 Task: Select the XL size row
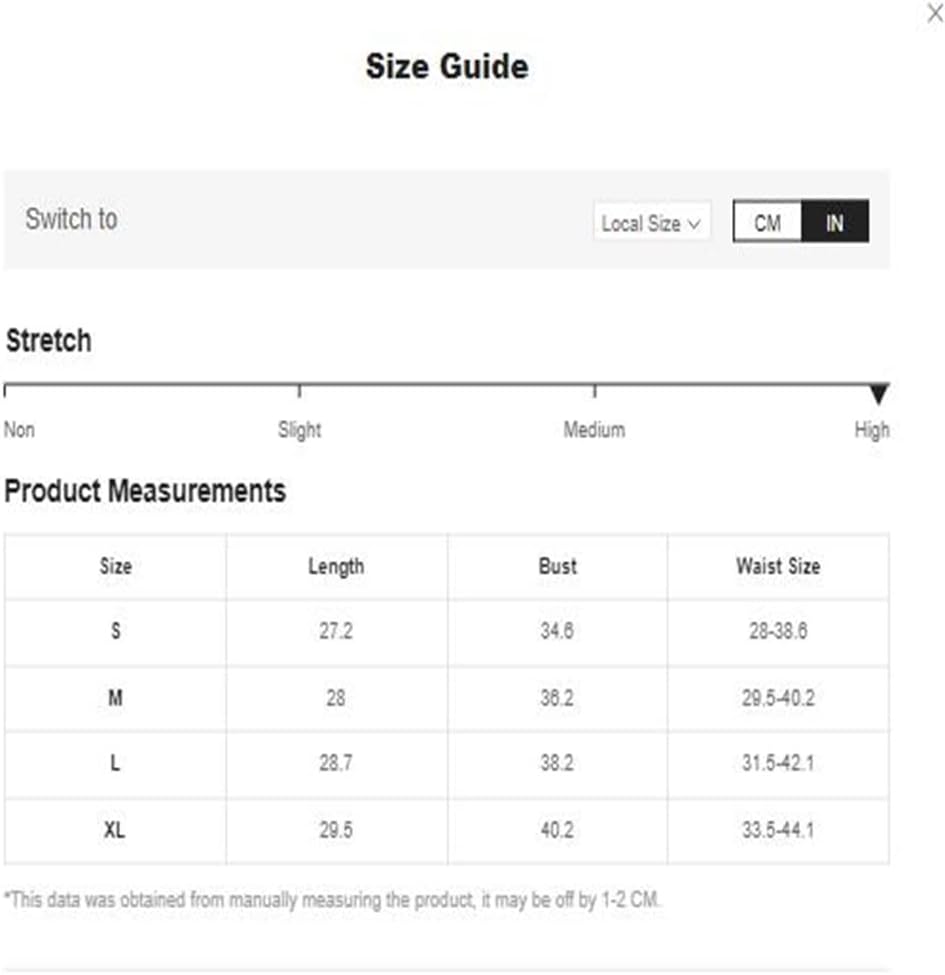446,831
